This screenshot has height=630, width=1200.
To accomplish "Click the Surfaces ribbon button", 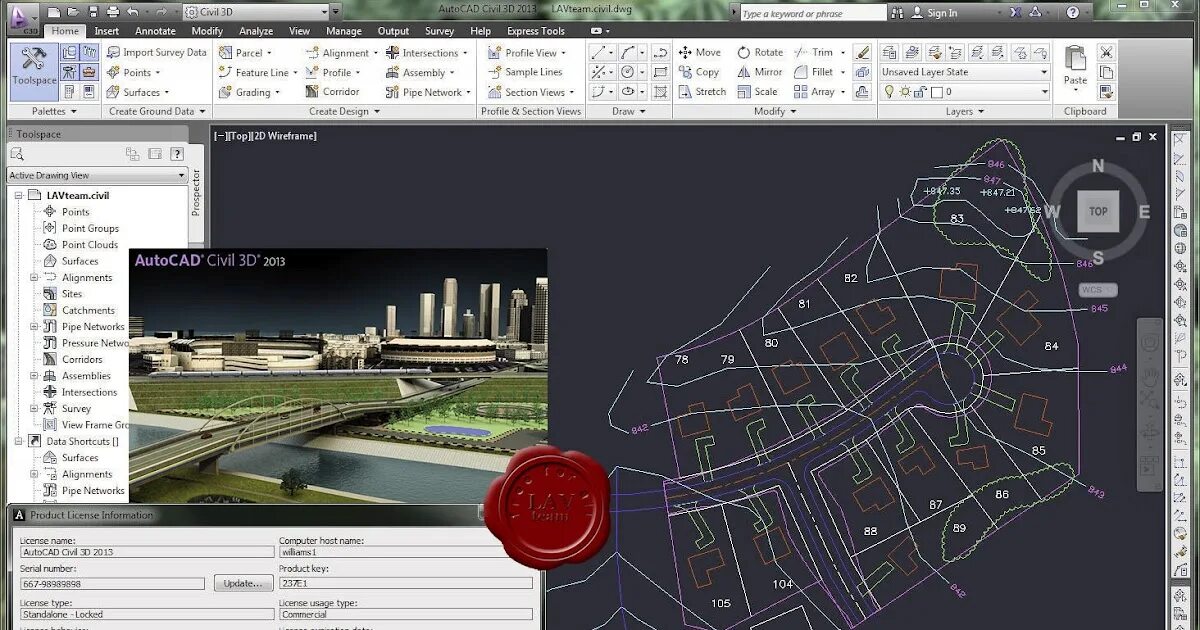I will click(x=138, y=91).
